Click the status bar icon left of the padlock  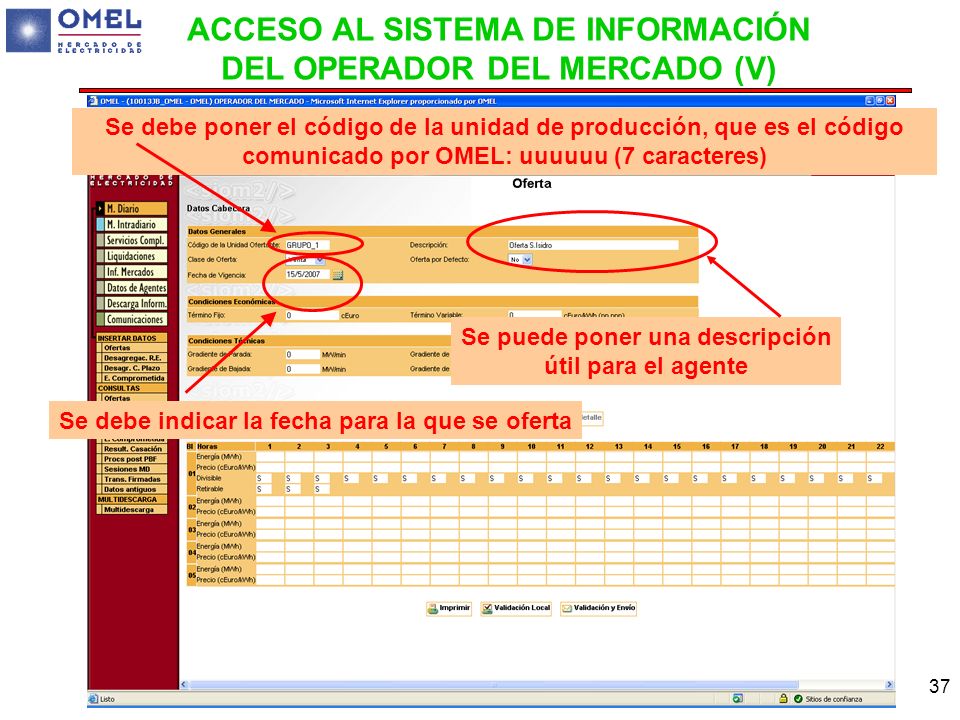(x=738, y=699)
